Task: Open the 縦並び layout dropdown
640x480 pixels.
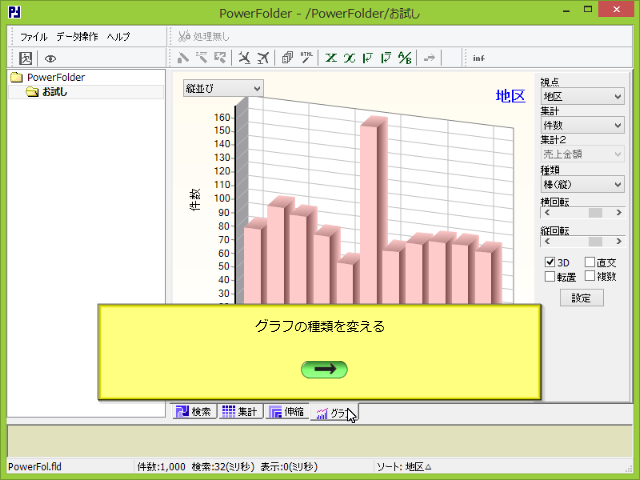Action: pyautogui.click(x=223, y=88)
